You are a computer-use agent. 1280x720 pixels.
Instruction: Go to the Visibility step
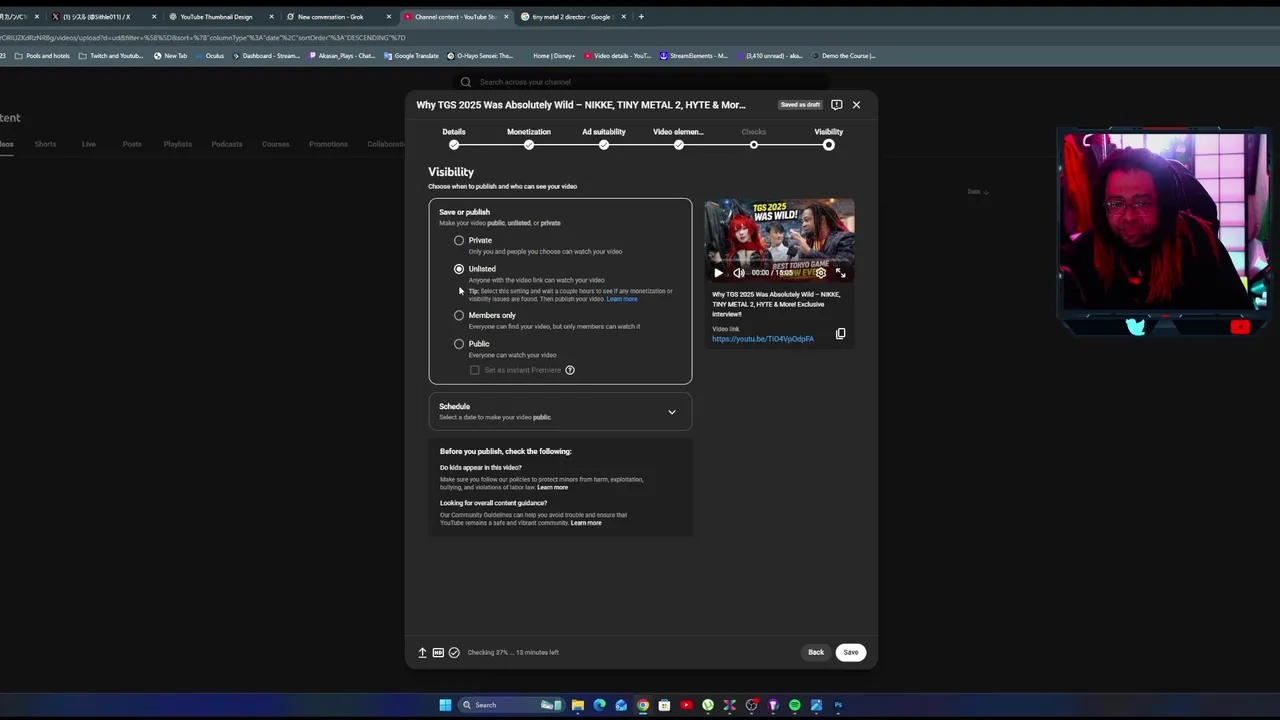click(x=829, y=138)
